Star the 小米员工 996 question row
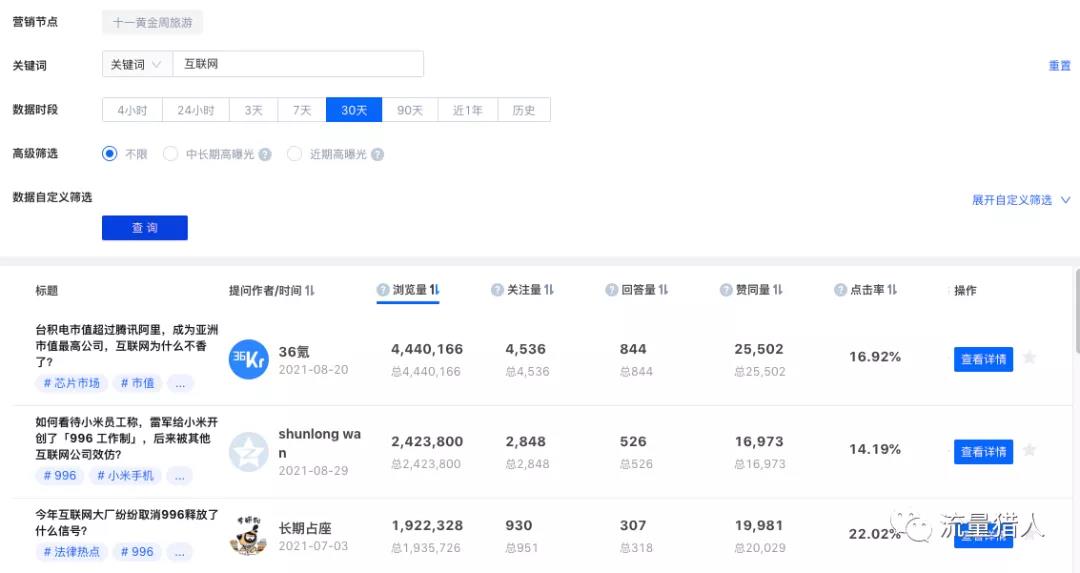 pos(1029,450)
